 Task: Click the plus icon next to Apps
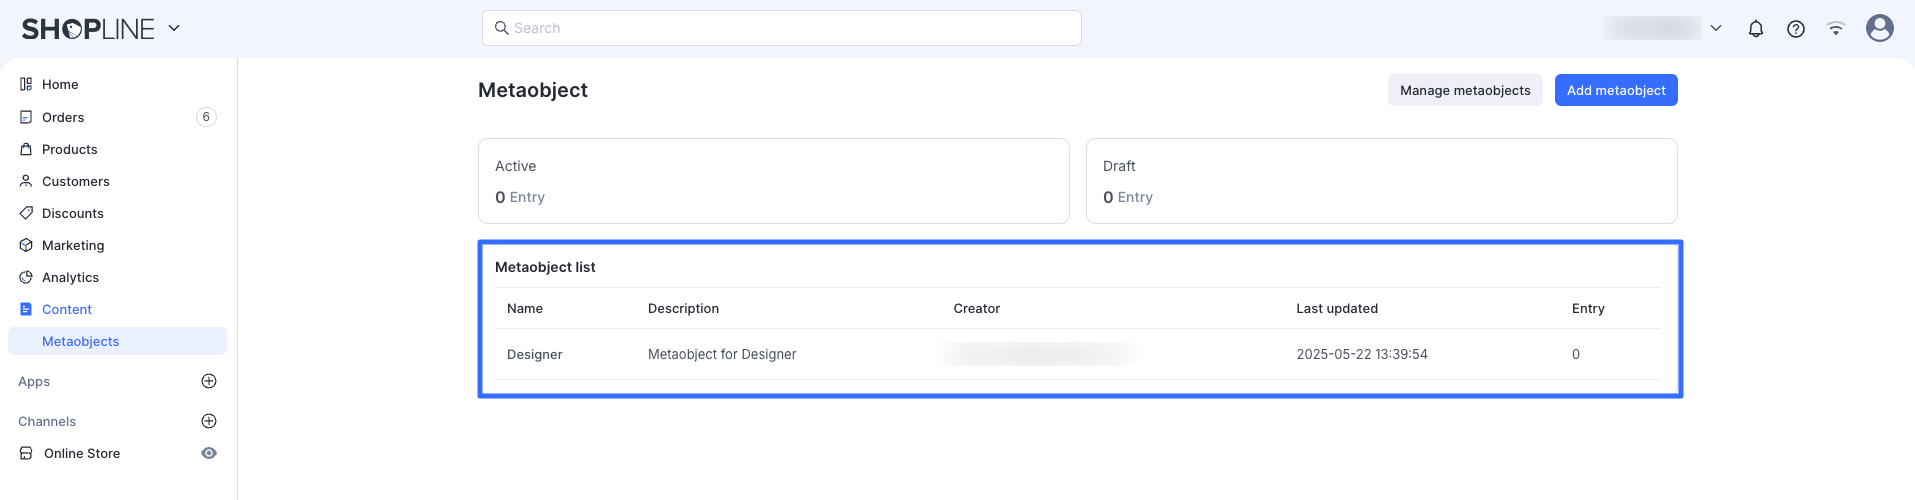(209, 381)
